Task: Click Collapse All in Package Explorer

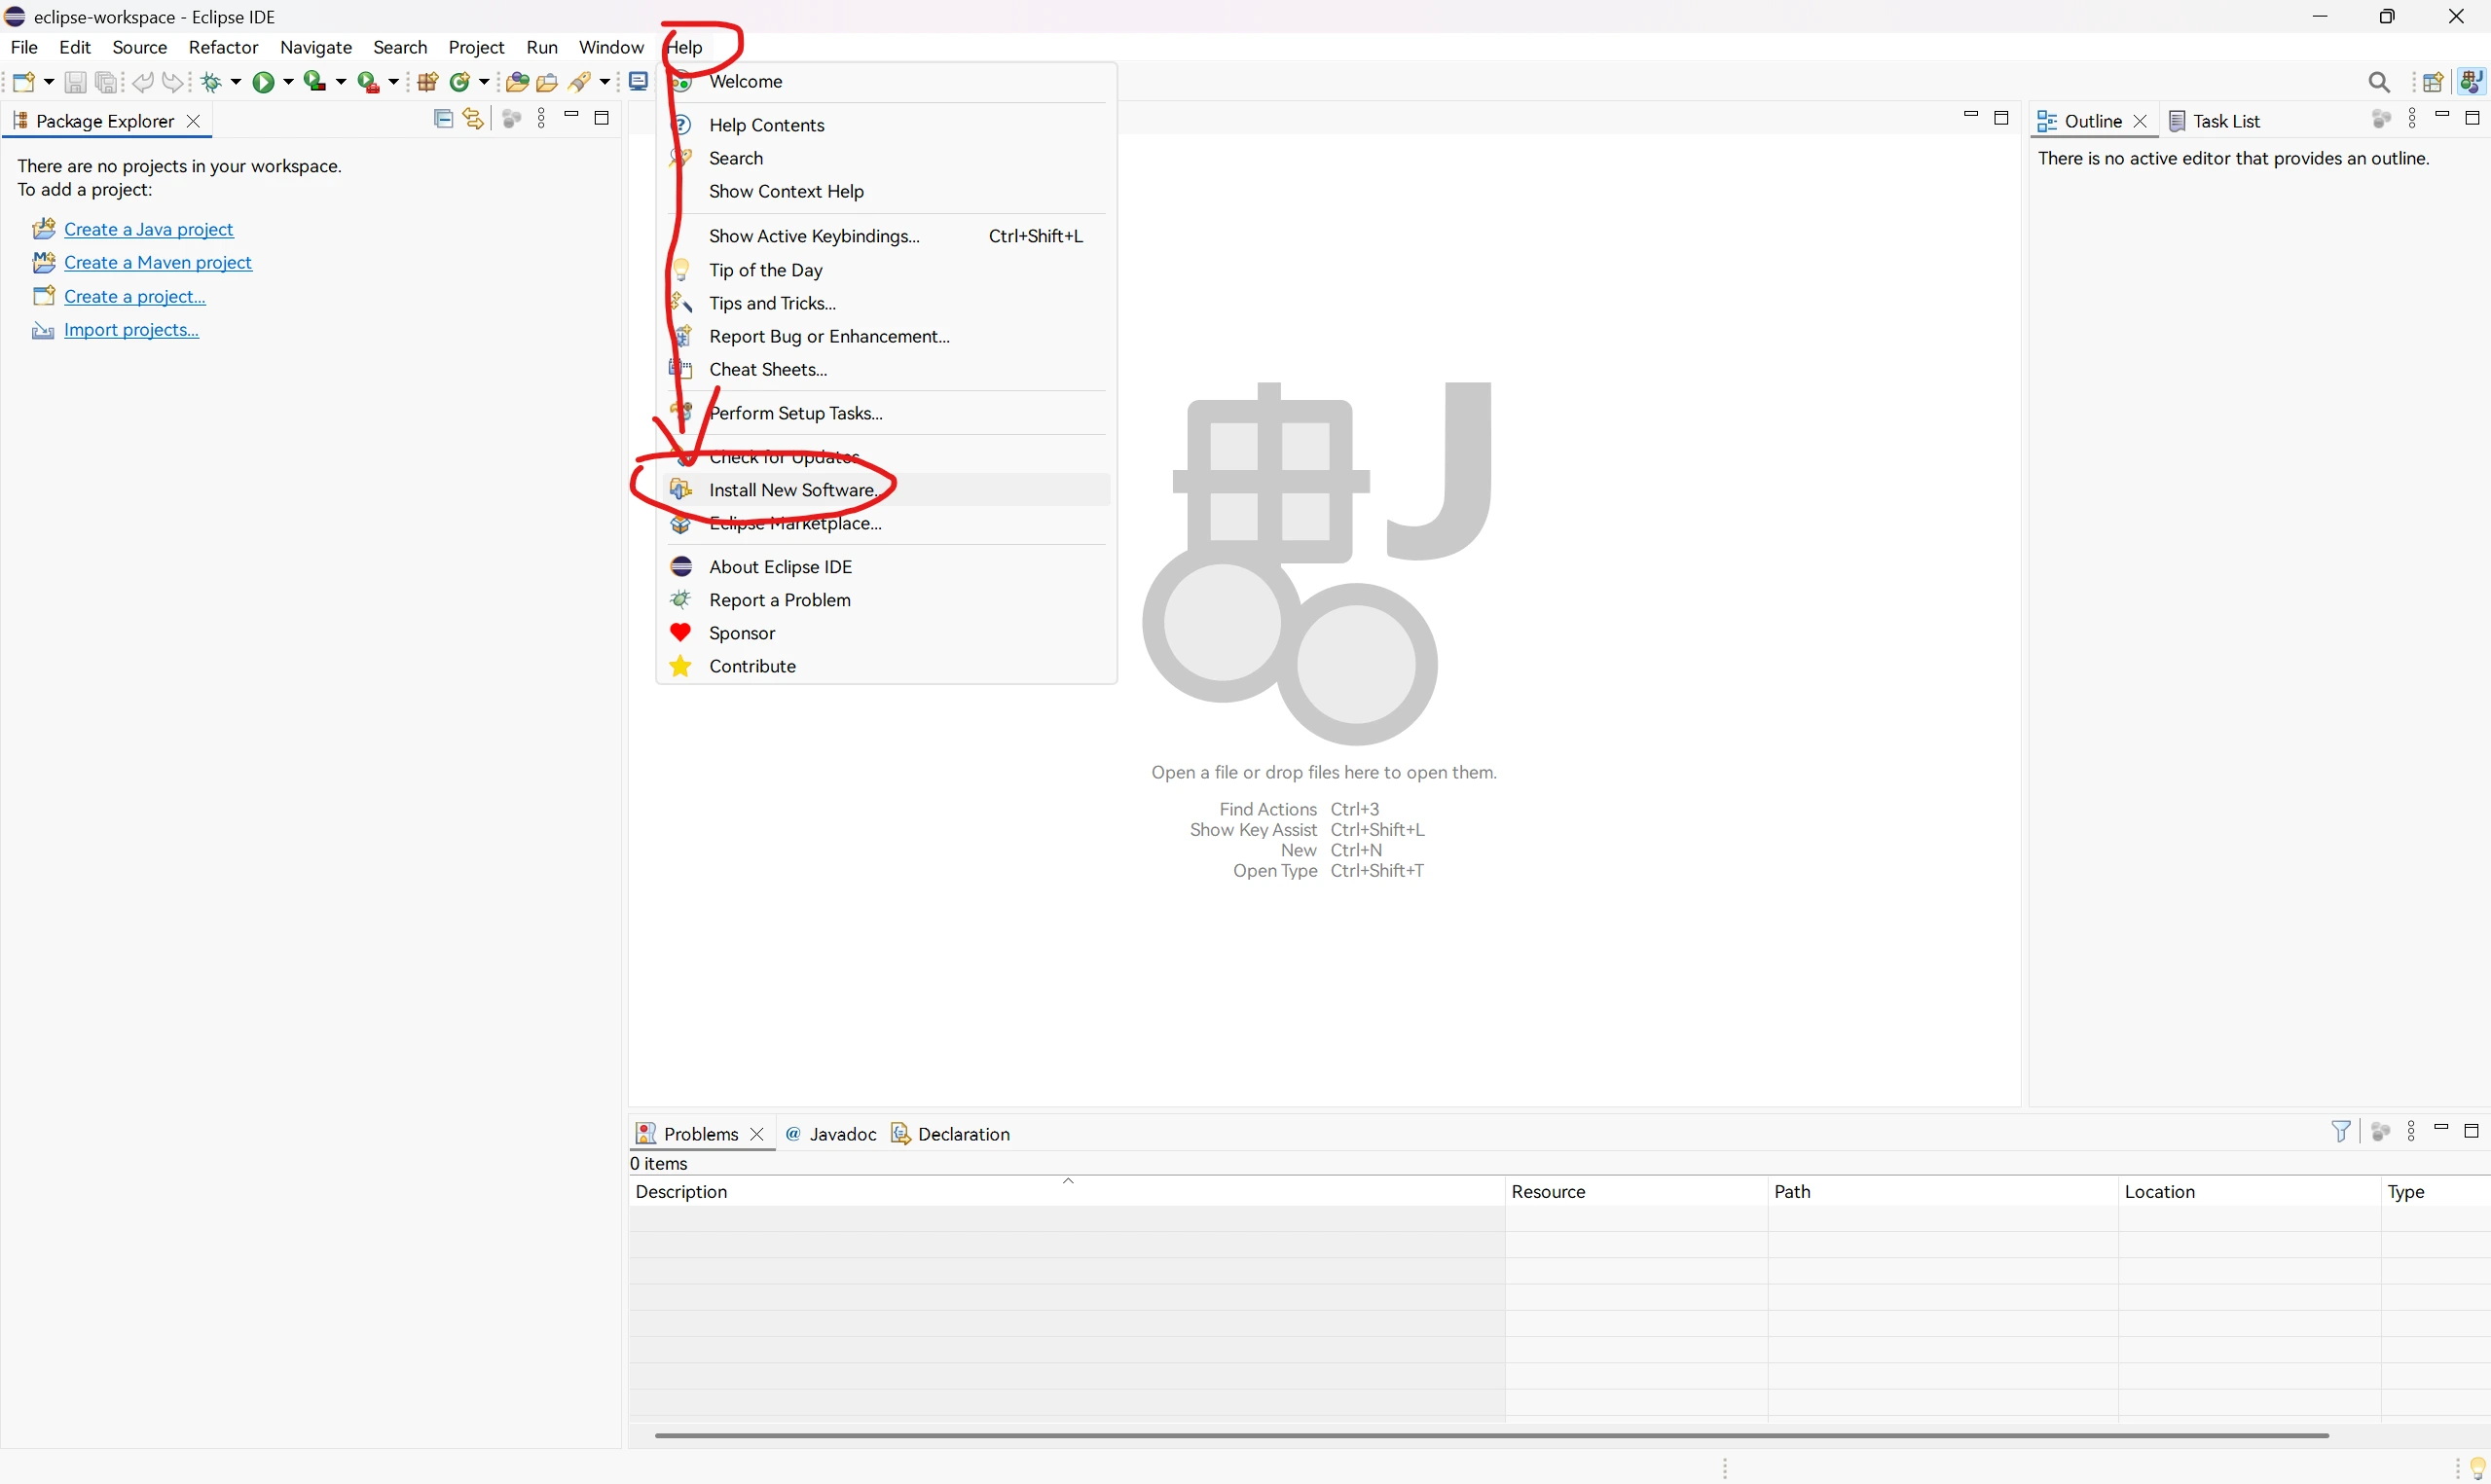Action: click(443, 119)
